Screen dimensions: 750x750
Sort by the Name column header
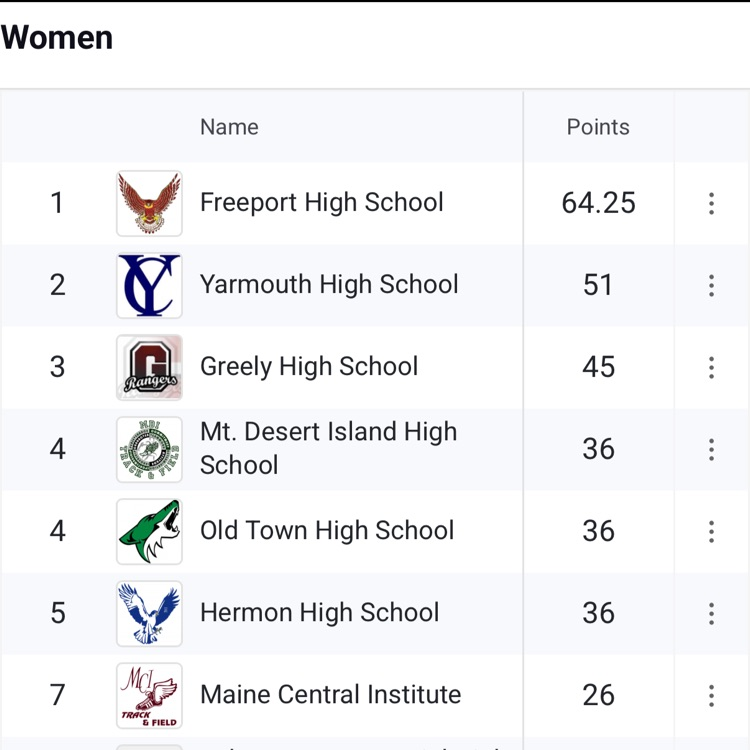pos(229,127)
